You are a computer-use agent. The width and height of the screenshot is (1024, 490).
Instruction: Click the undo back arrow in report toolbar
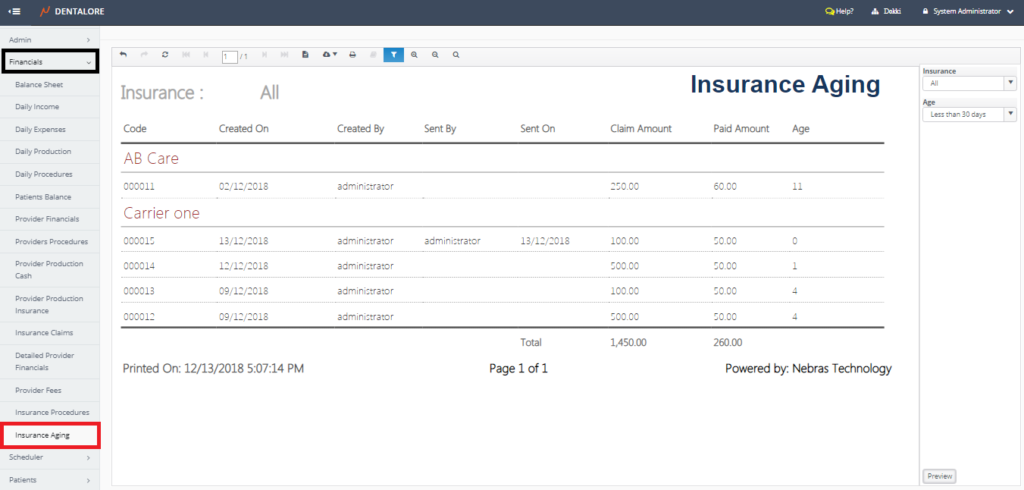pyautogui.click(x=123, y=55)
